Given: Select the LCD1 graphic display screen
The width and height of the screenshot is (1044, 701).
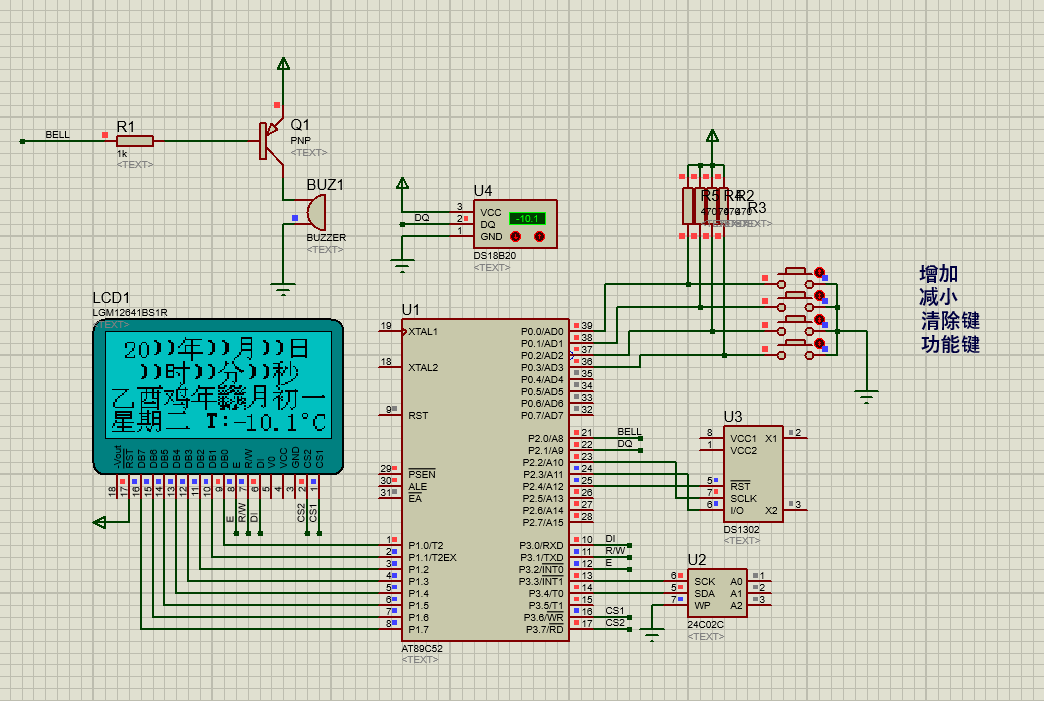Looking at the screenshot, I should click(x=218, y=385).
